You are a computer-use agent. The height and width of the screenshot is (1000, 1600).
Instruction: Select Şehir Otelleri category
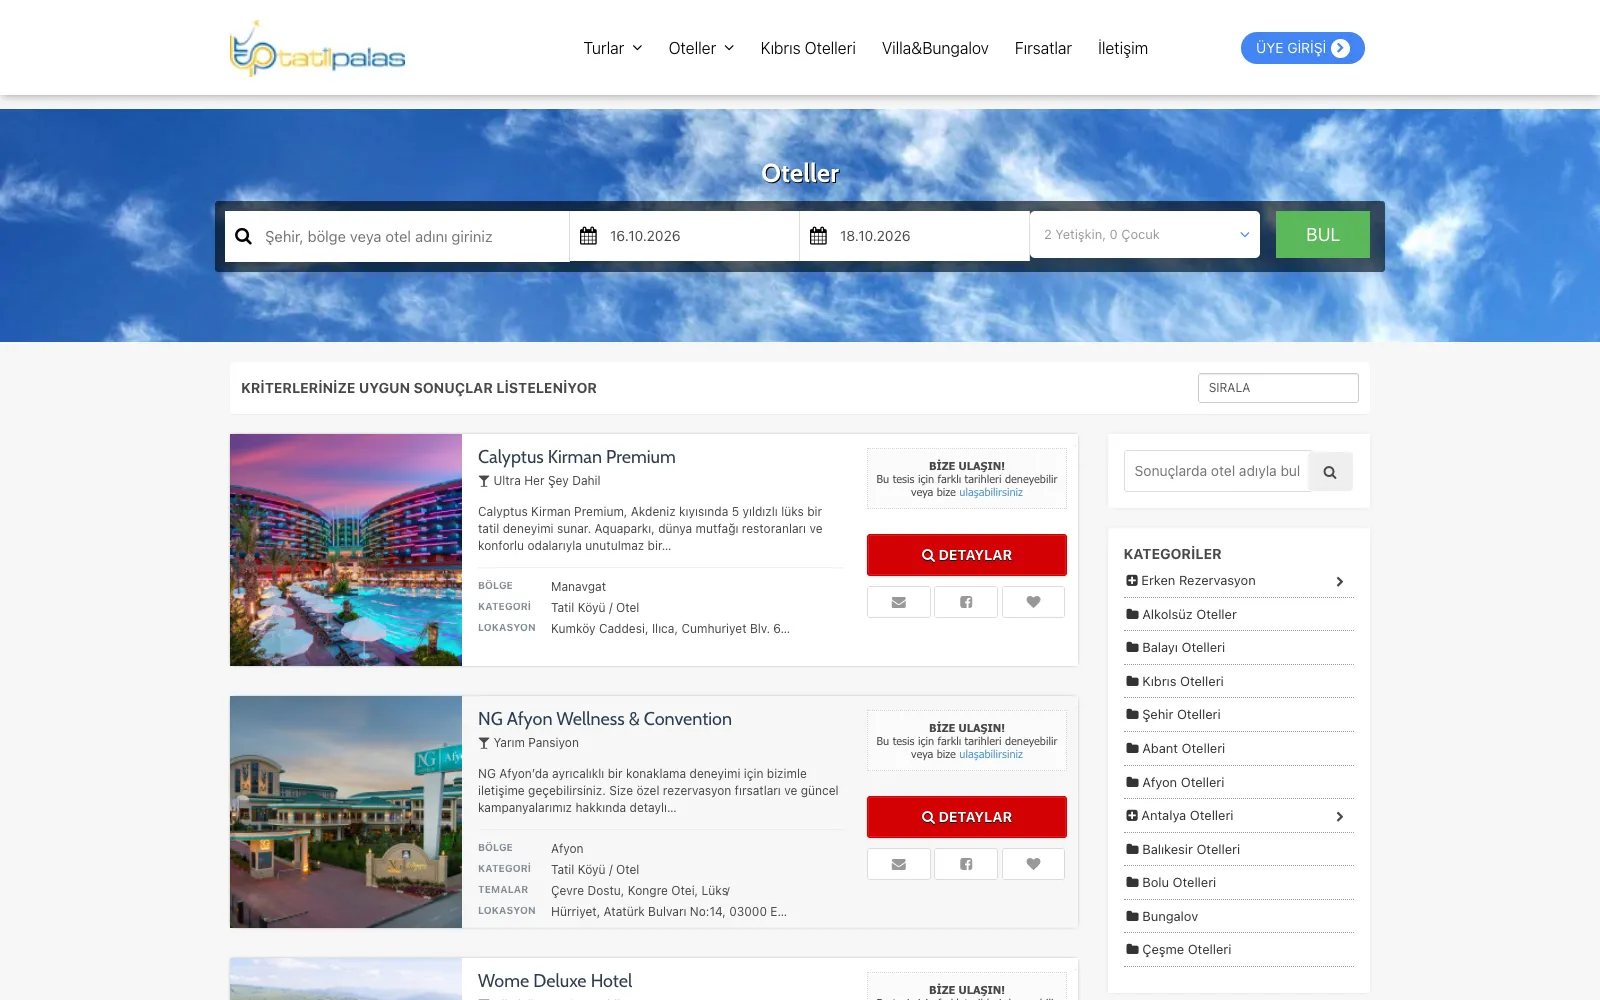pyautogui.click(x=1181, y=715)
